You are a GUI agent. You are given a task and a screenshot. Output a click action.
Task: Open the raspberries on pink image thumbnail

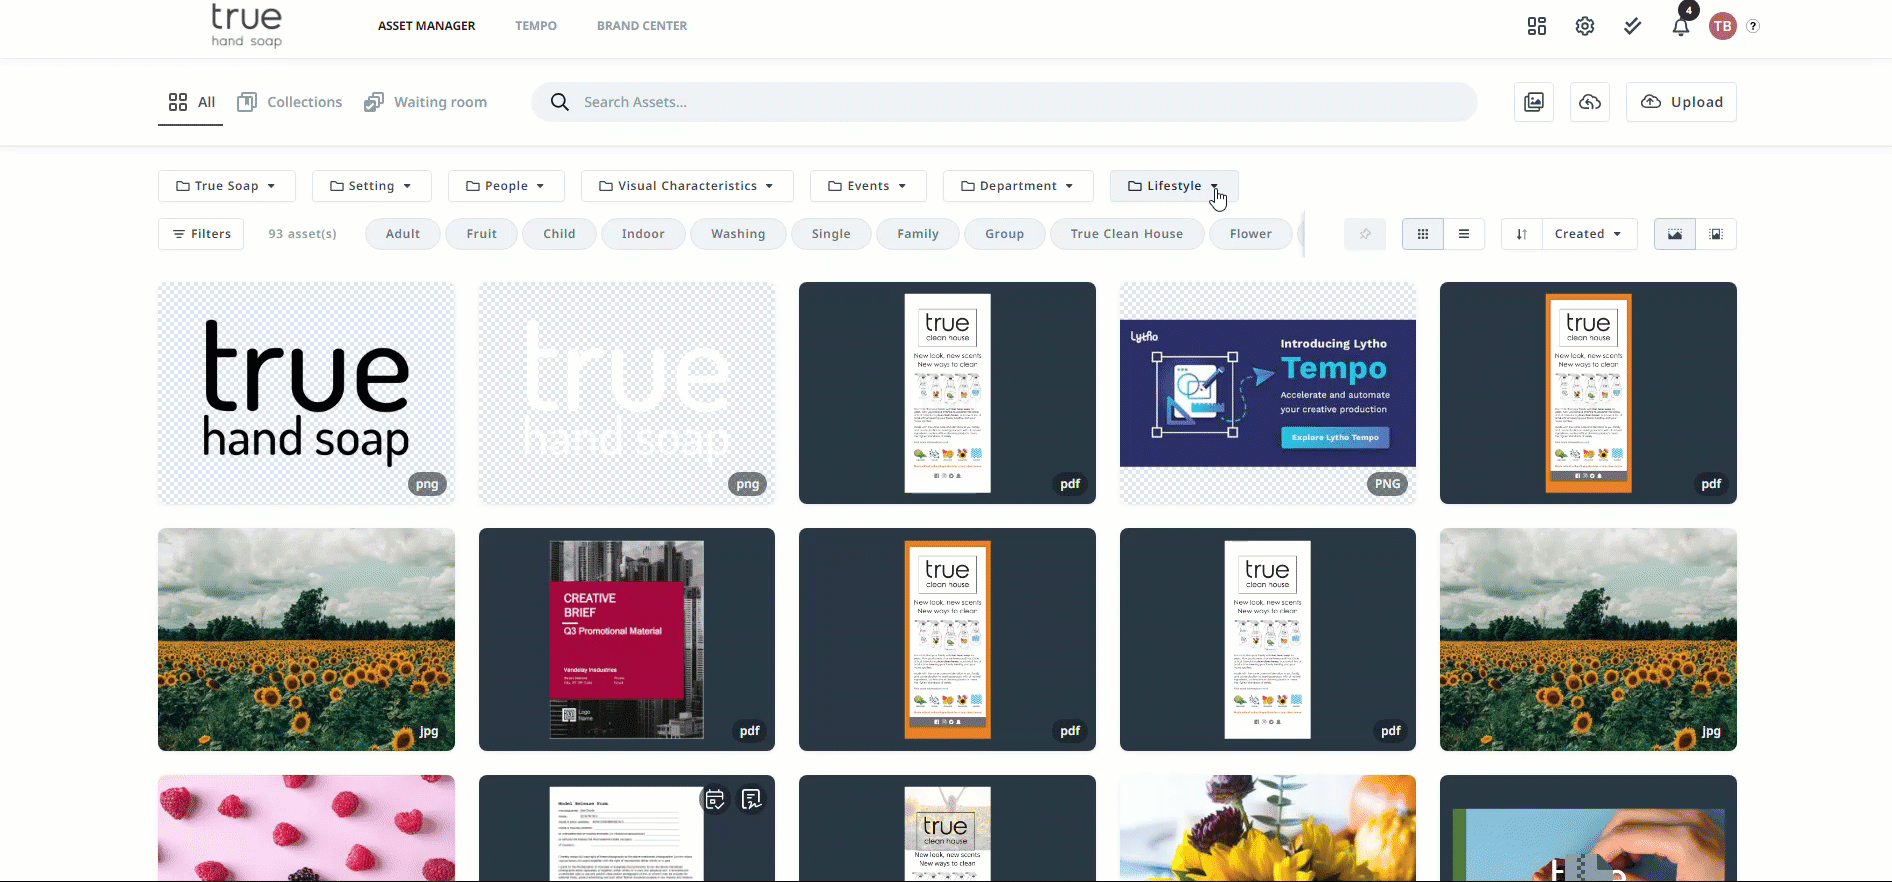pos(306,828)
